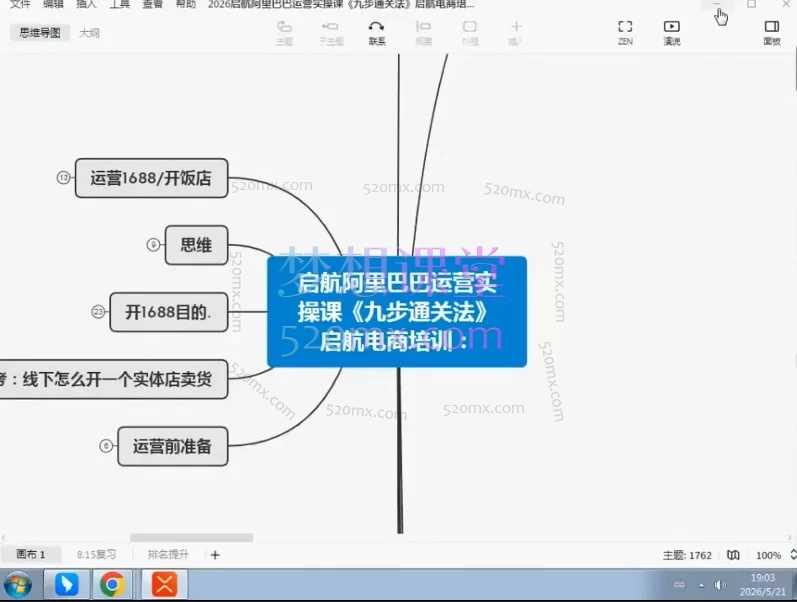
Task: Open the 工具 menu
Action: point(119,4)
